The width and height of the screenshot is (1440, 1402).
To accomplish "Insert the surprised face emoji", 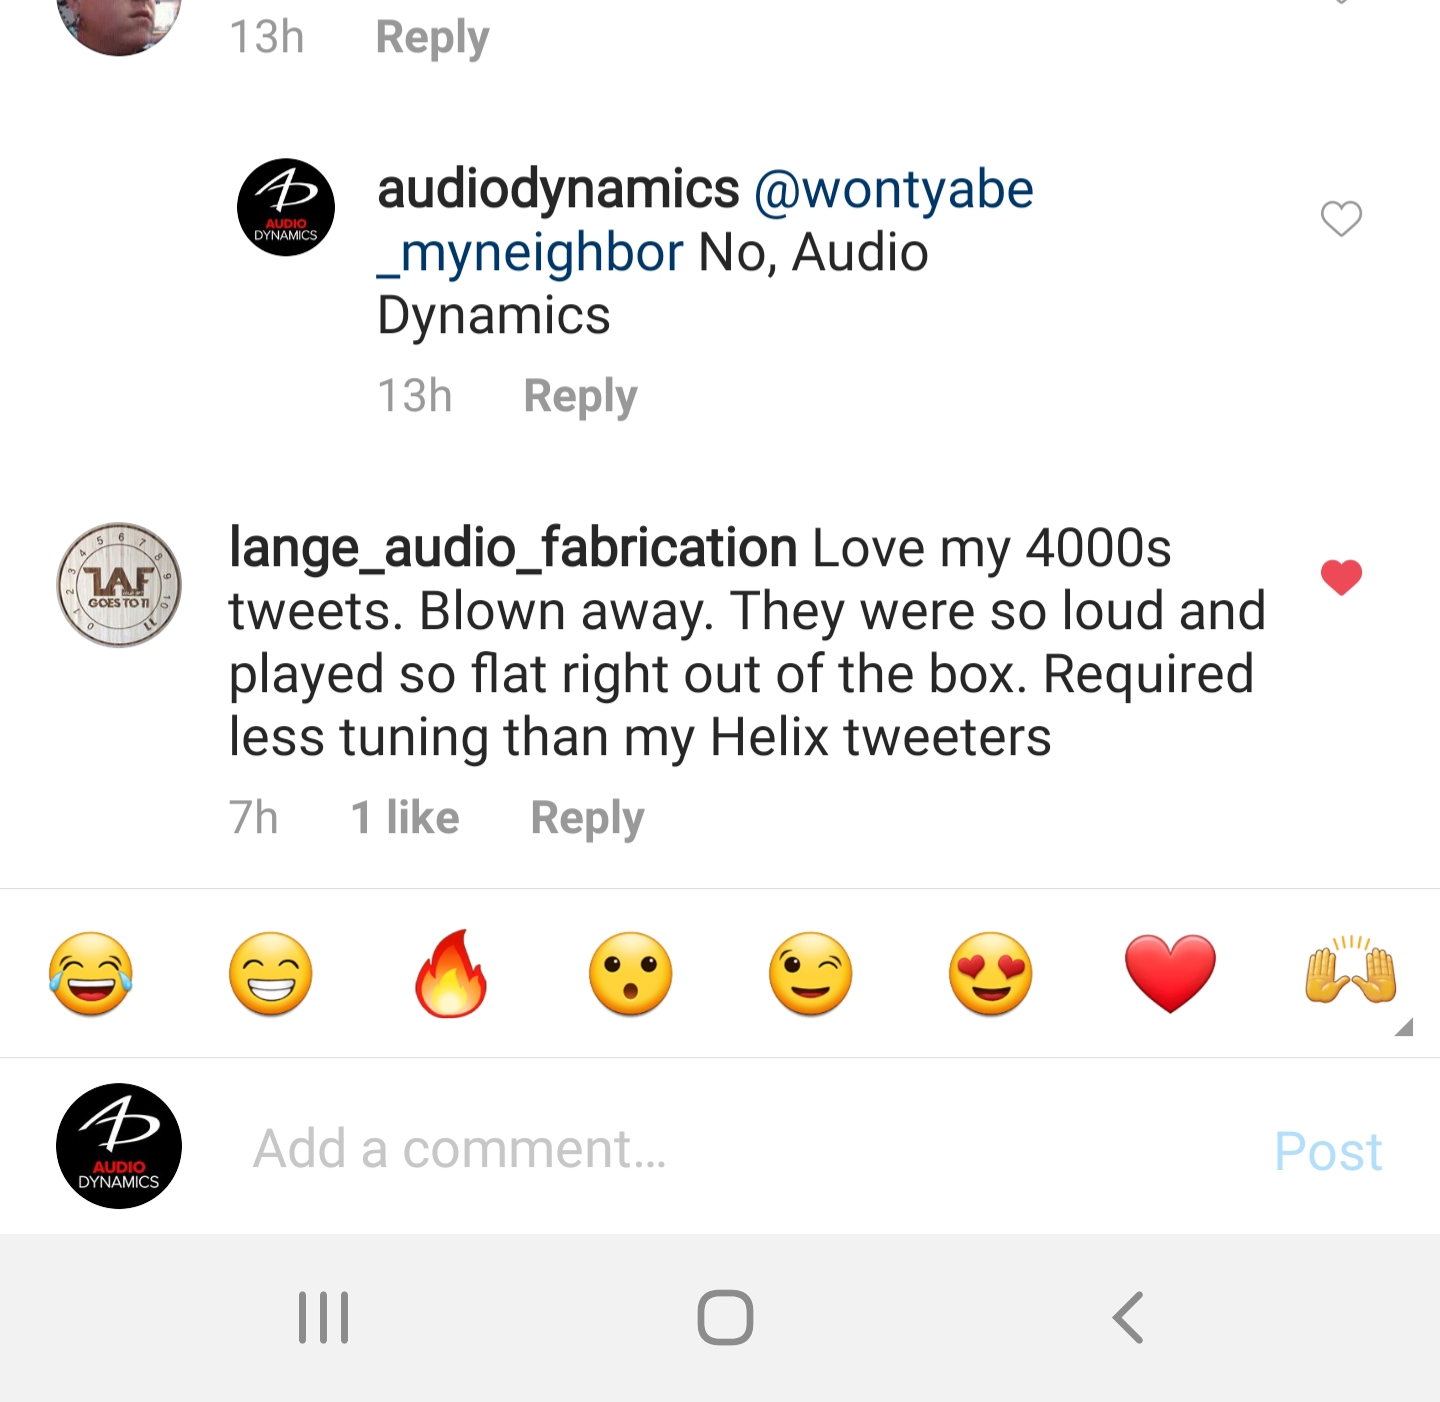I will pos(631,974).
